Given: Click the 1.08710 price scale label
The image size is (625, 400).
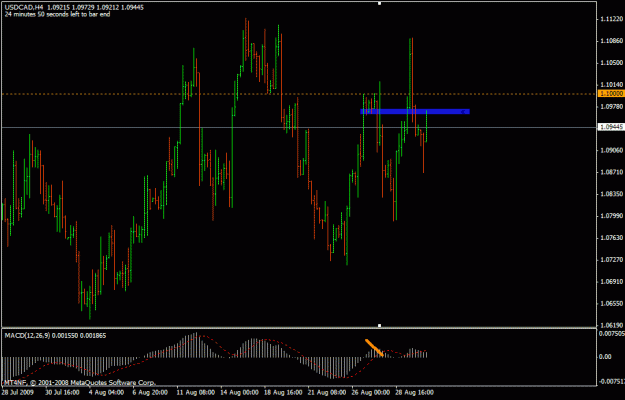Looking at the screenshot, I should point(611,172).
